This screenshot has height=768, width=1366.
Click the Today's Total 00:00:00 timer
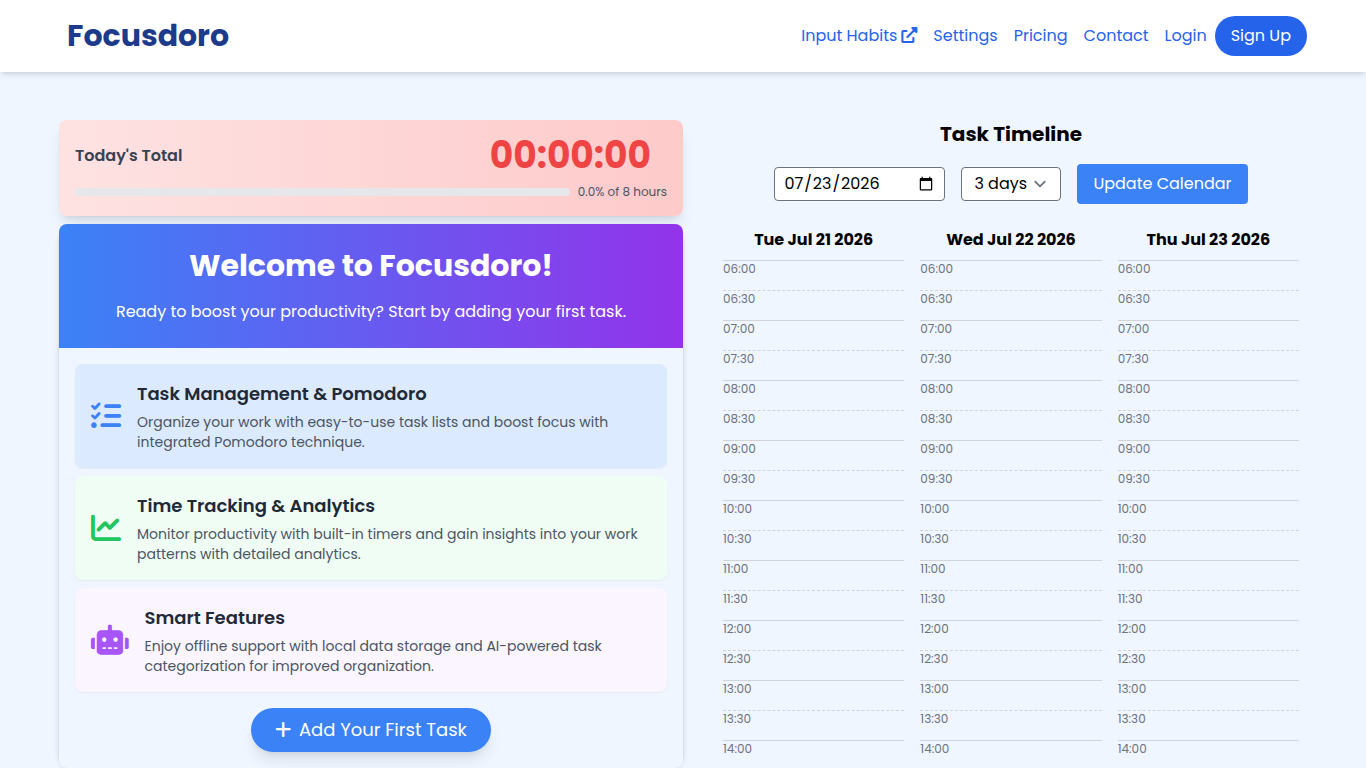pos(570,155)
